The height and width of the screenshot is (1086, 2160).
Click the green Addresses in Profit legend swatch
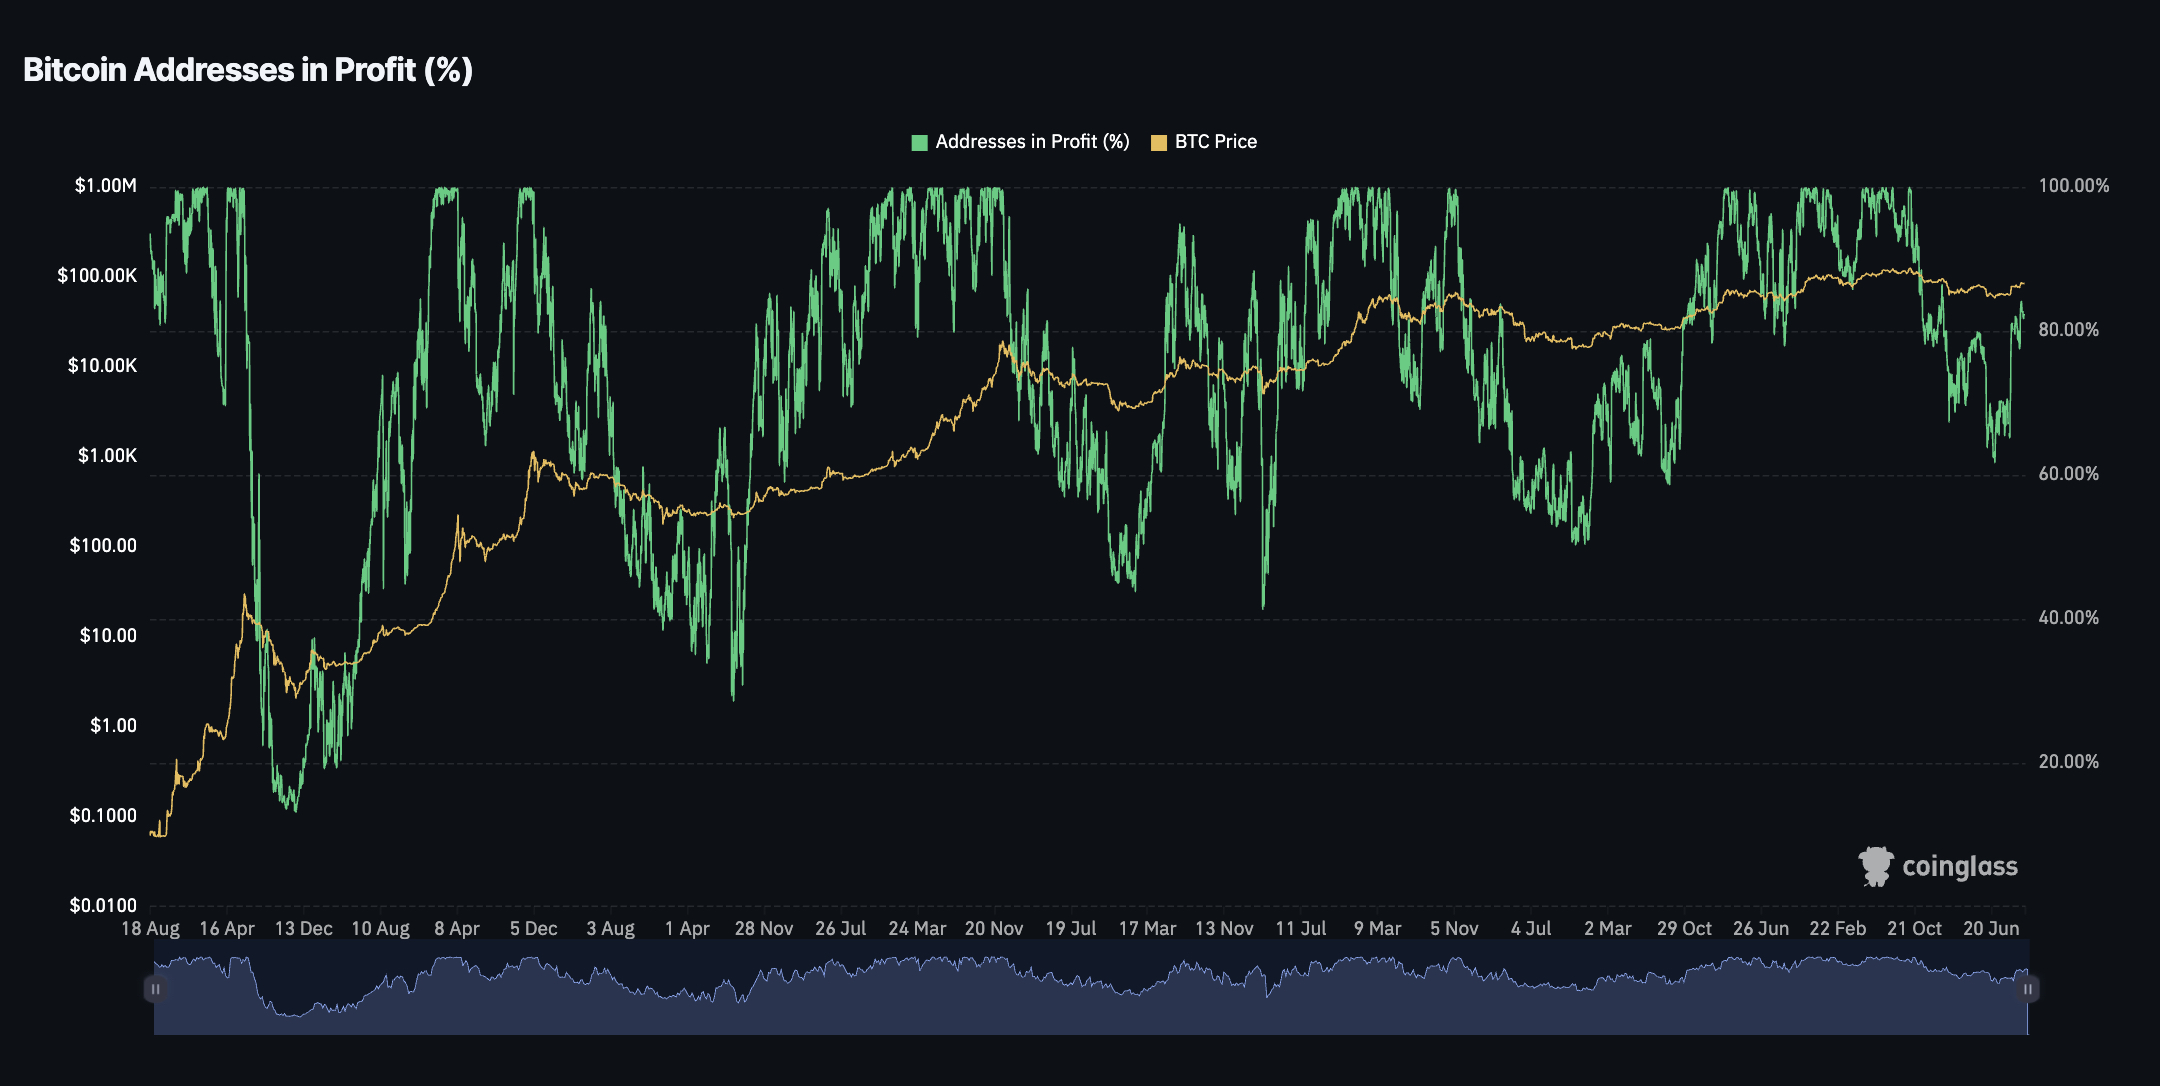click(x=919, y=143)
